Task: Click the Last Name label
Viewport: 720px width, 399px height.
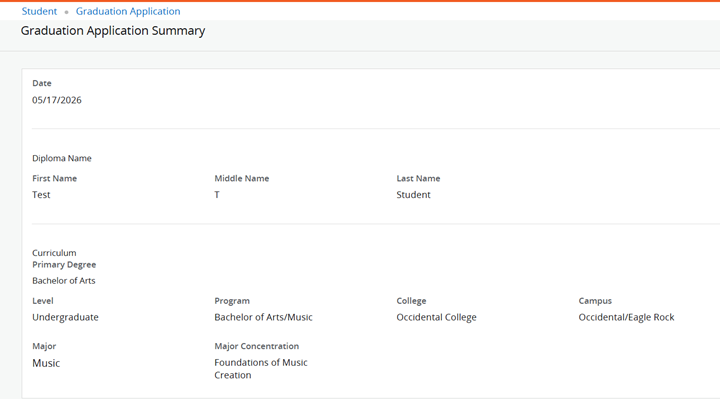Action: 418,178
